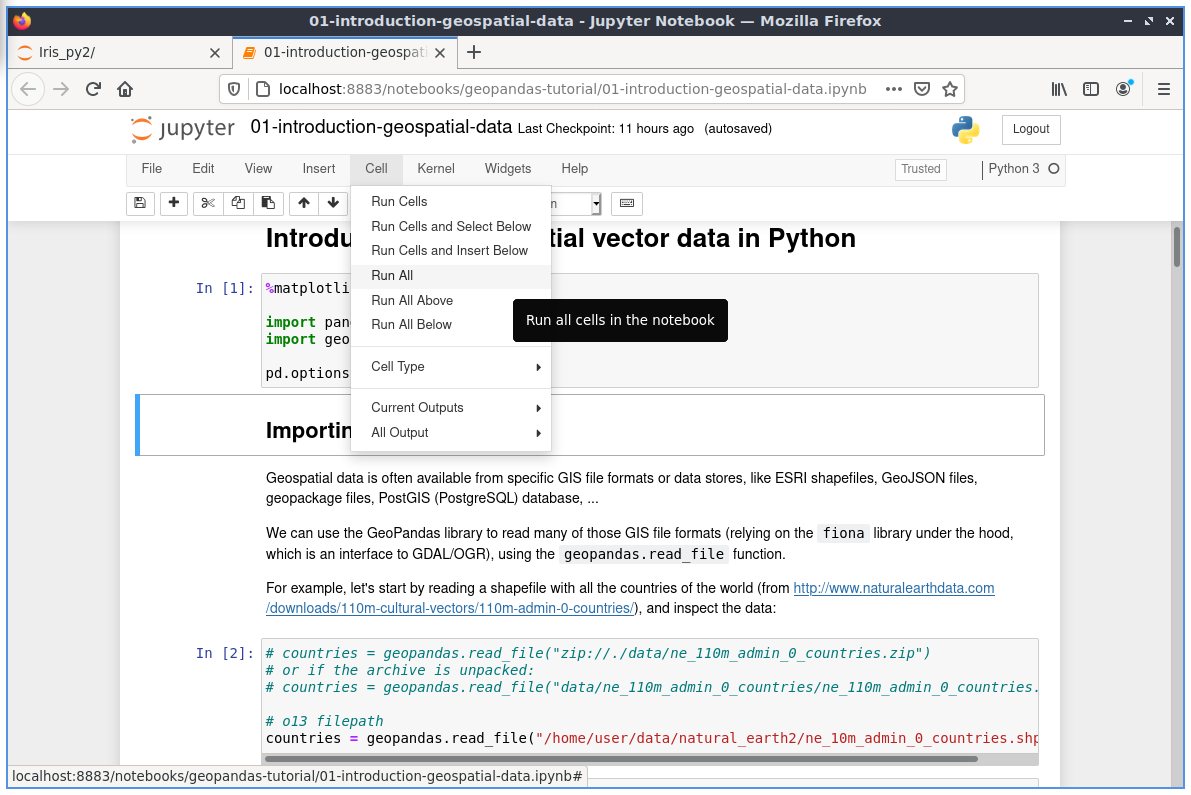The image size is (1191, 795).
Task: Save the notebook with the floppy disk icon
Action: [x=140, y=203]
